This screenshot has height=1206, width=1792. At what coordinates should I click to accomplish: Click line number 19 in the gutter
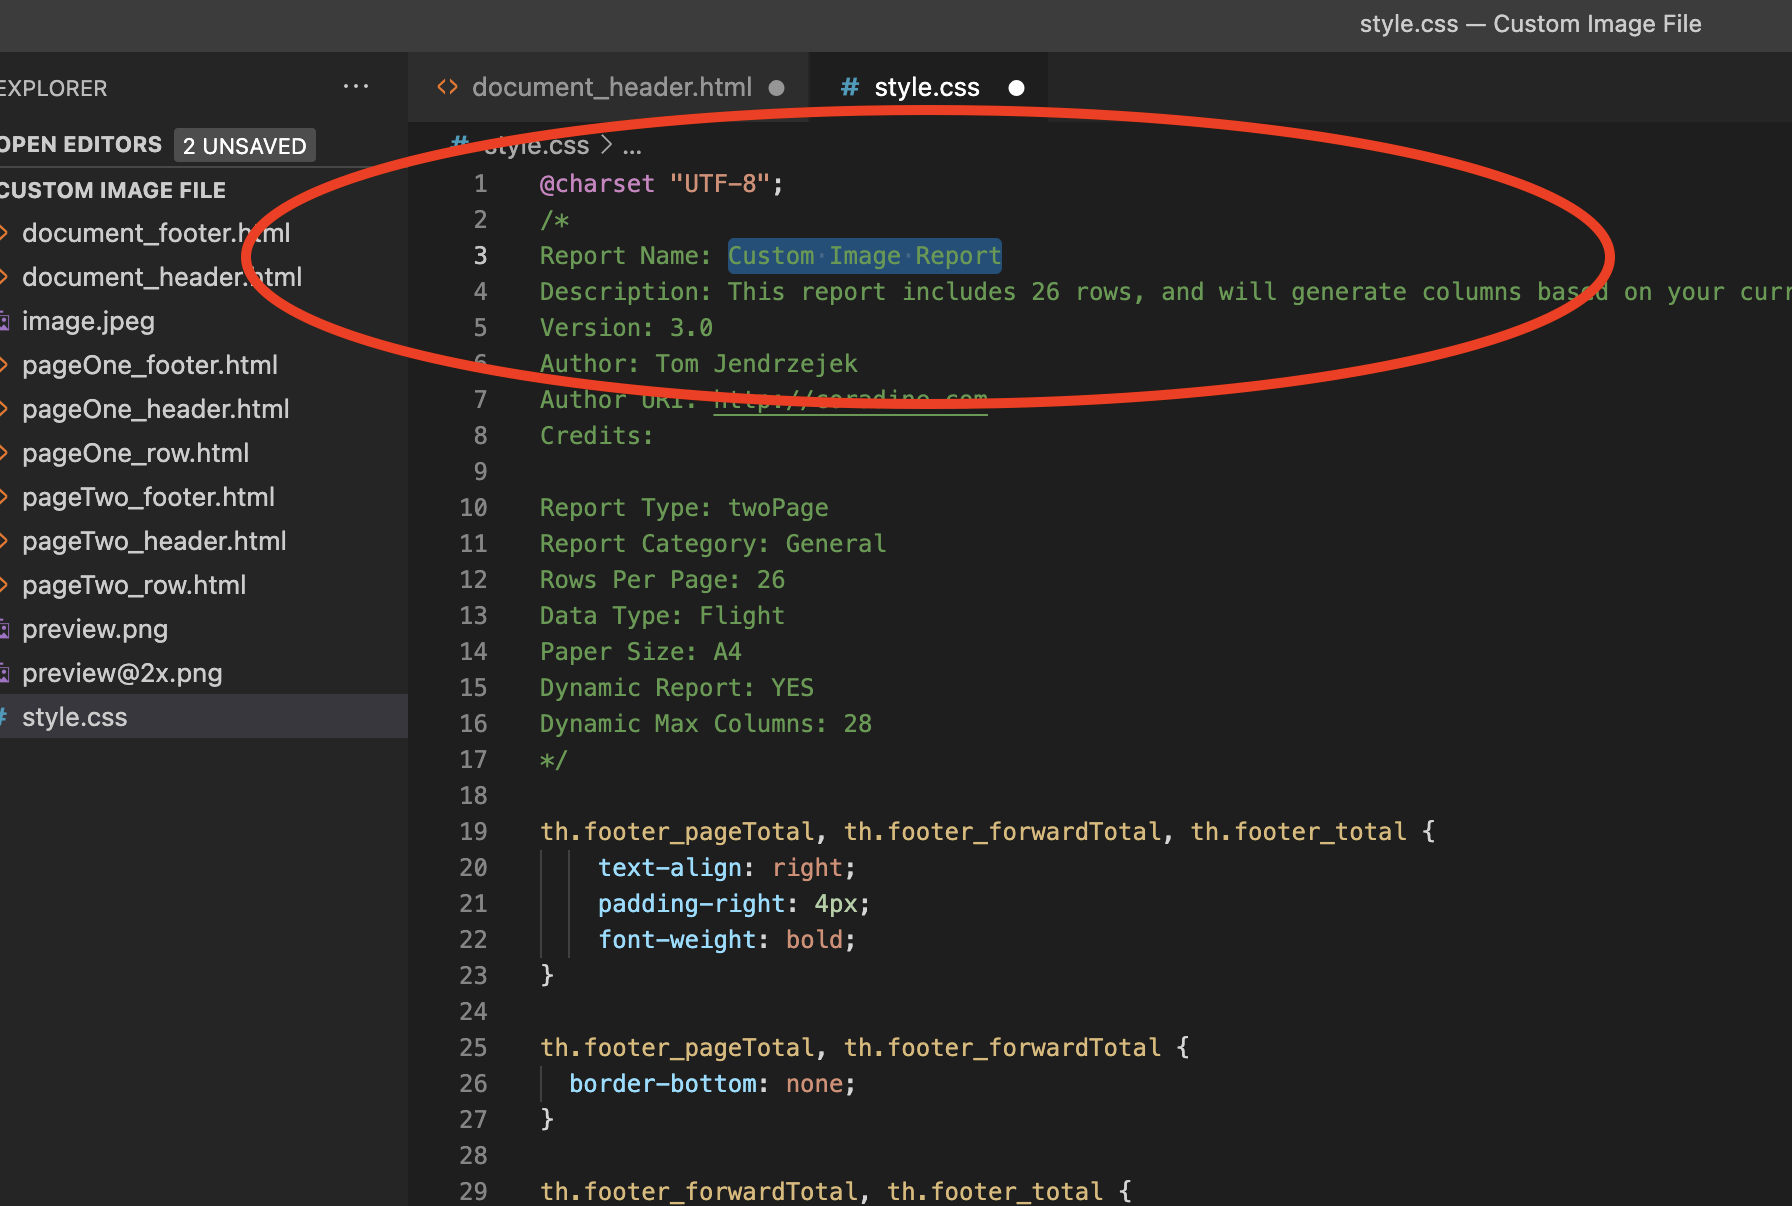click(x=473, y=832)
